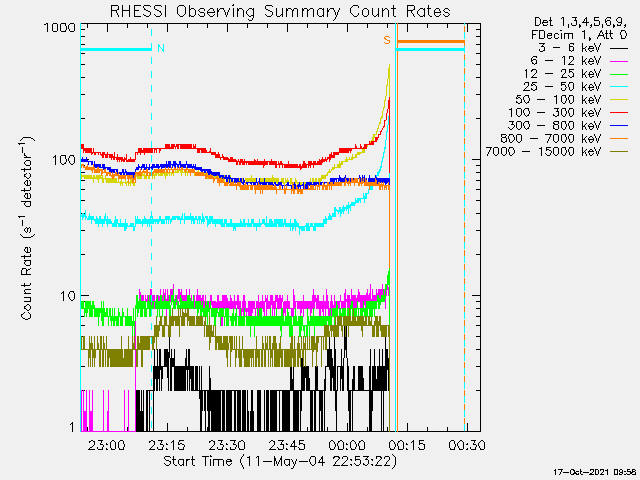Select the '25 - 50 keV' legend label

562,87
